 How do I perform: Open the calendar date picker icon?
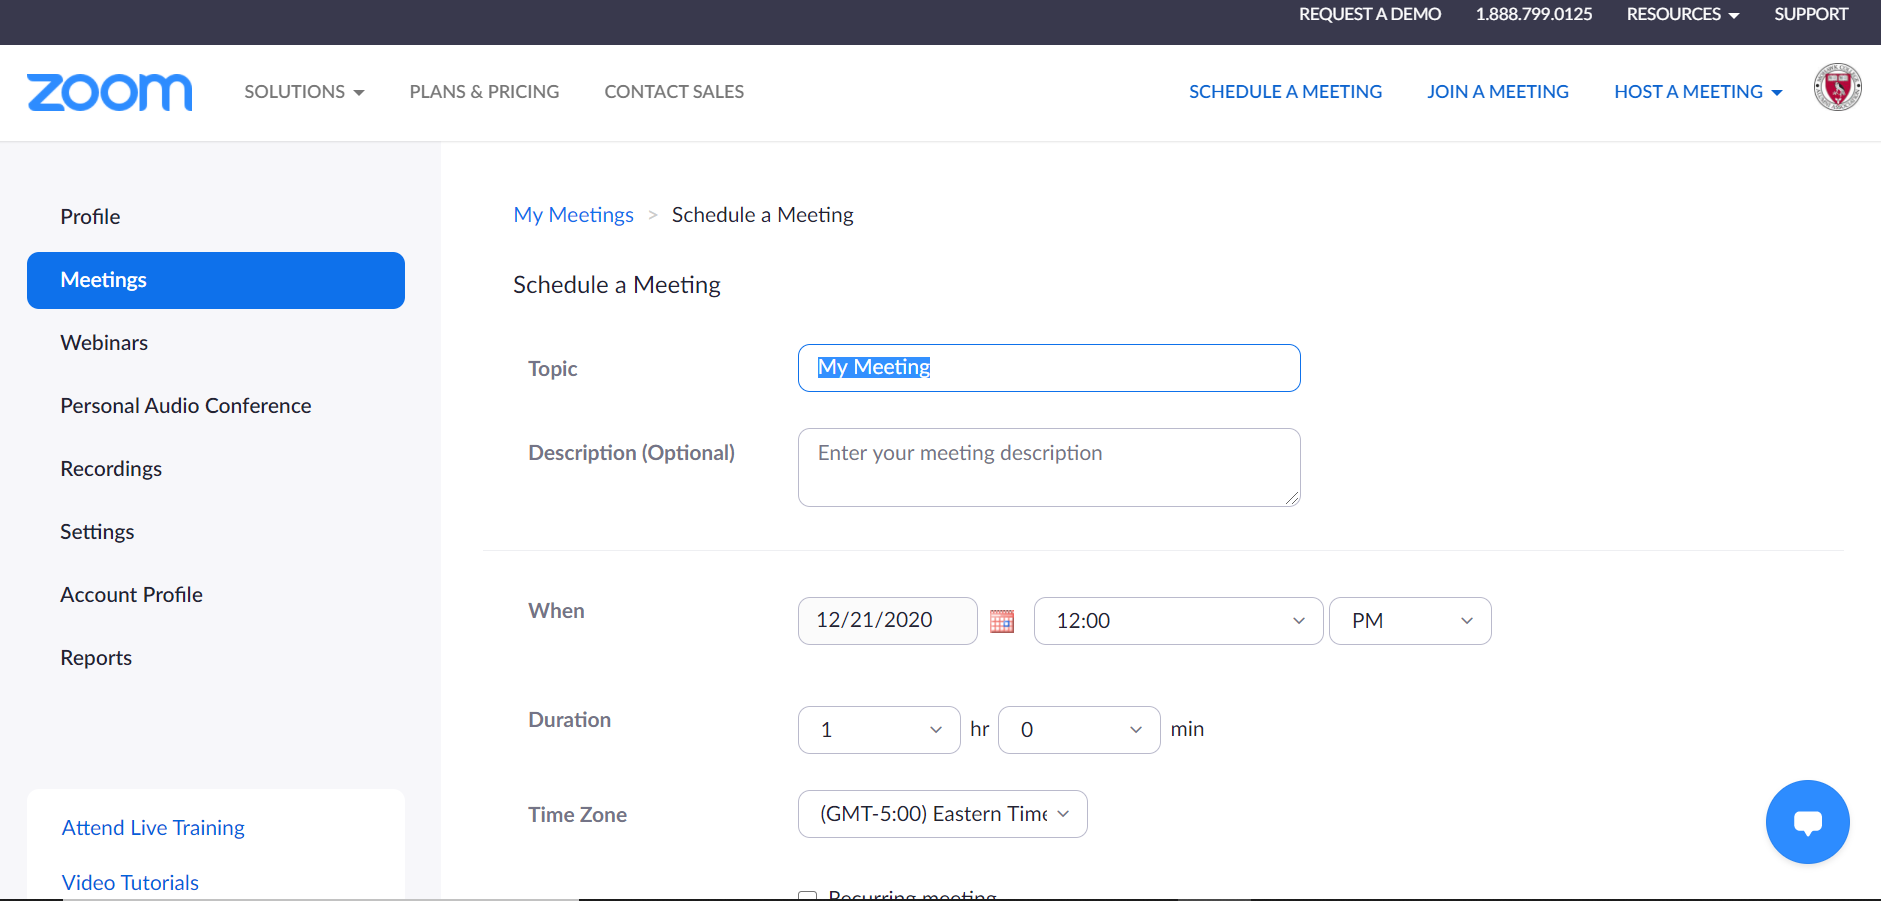click(1001, 621)
